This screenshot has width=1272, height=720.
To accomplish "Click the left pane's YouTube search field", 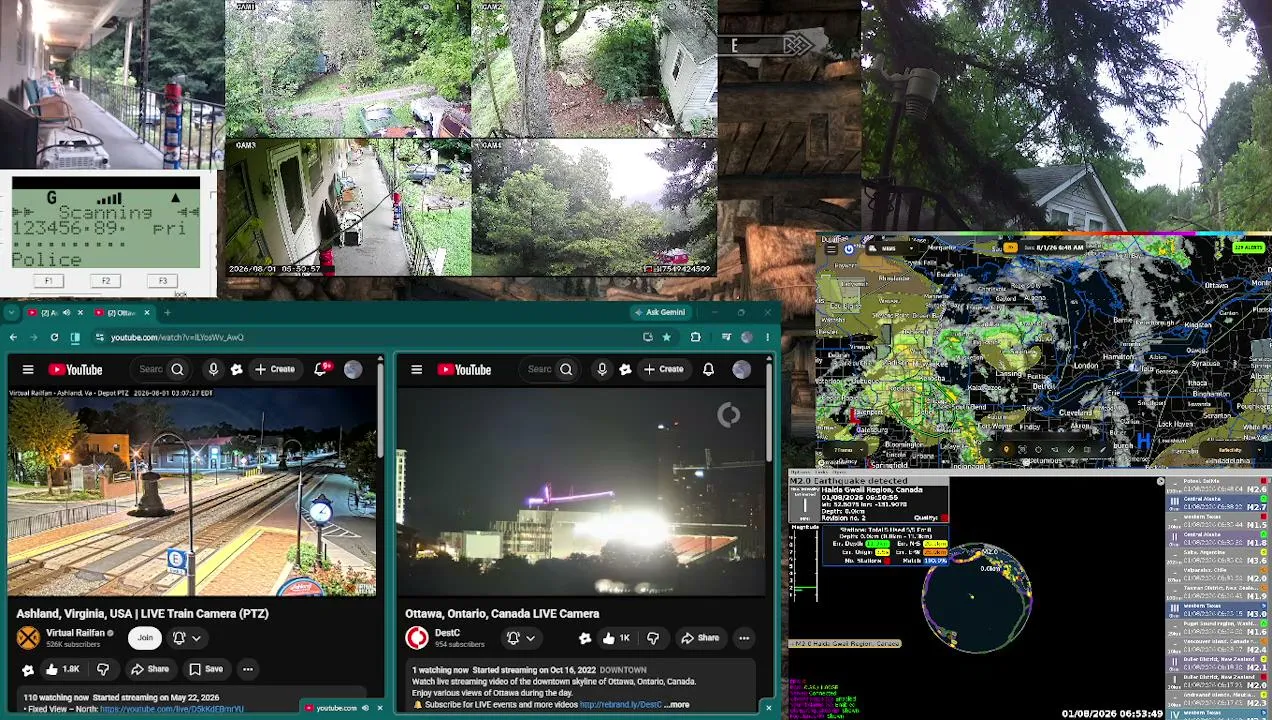I will point(149,370).
